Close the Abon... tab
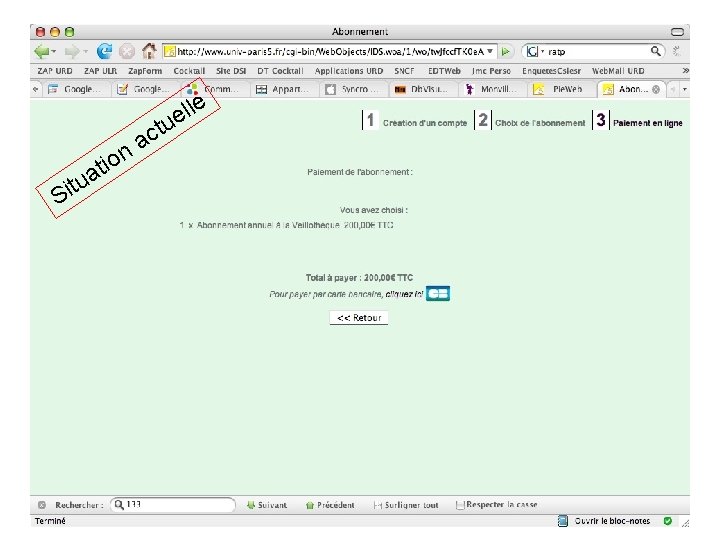This screenshot has height=540, width=720. click(x=656, y=89)
